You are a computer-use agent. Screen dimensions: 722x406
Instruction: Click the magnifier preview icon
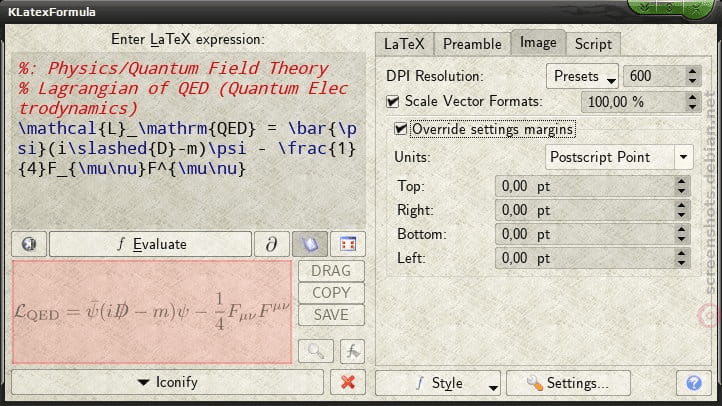point(316,351)
